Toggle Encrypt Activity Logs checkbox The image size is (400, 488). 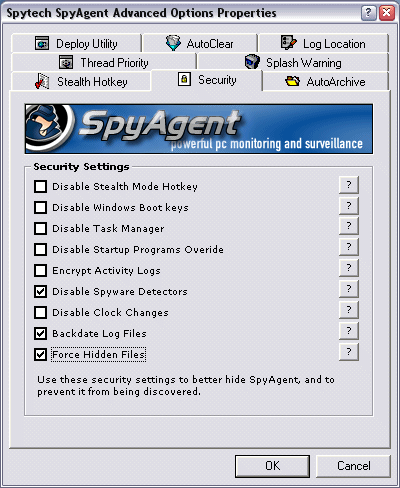[x=40, y=270]
